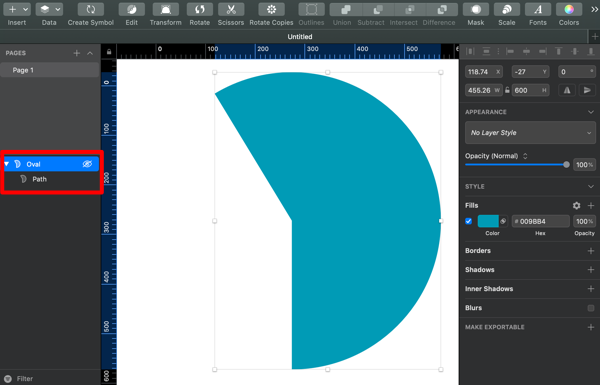
Task: Flip the layer vertically
Action: pos(587,90)
